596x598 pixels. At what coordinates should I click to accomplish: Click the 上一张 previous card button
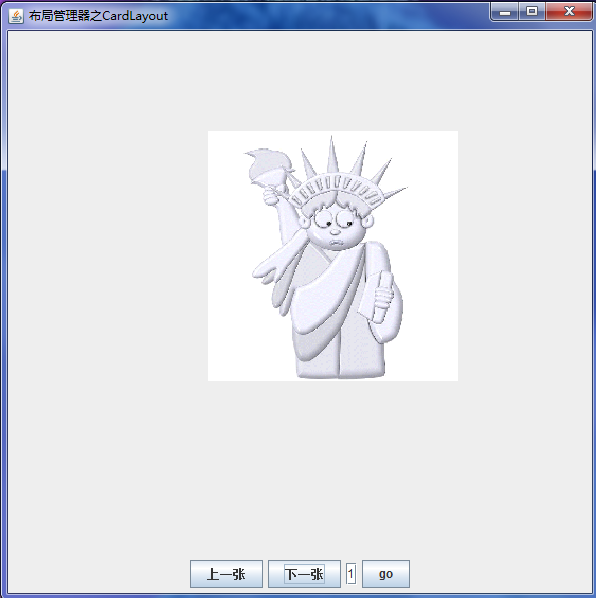pos(226,574)
